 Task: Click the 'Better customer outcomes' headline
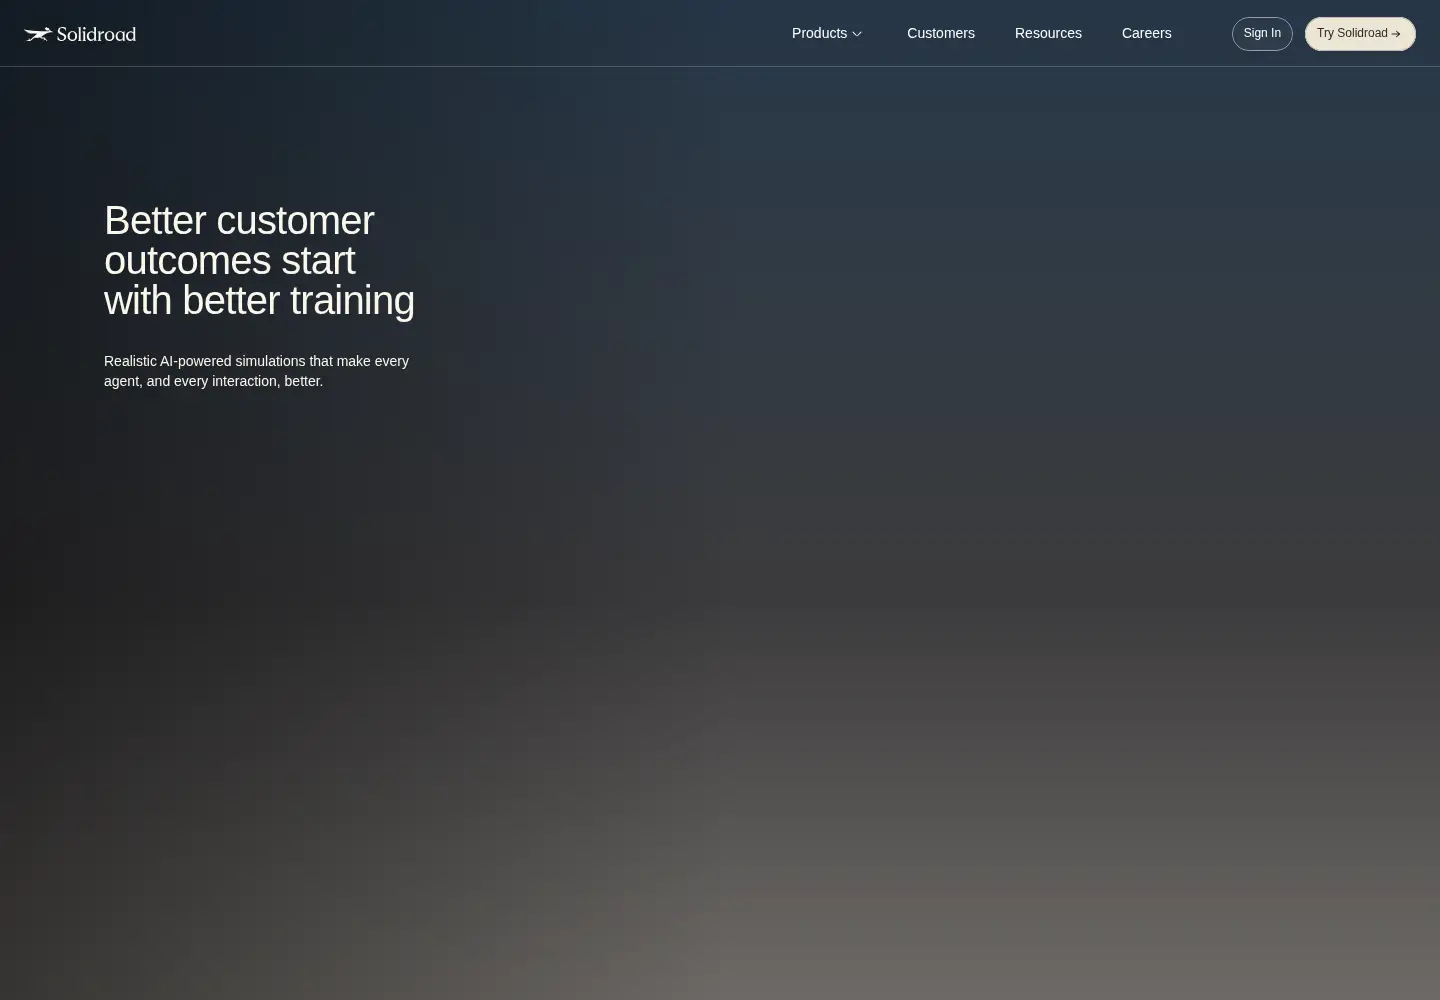click(259, 260)
